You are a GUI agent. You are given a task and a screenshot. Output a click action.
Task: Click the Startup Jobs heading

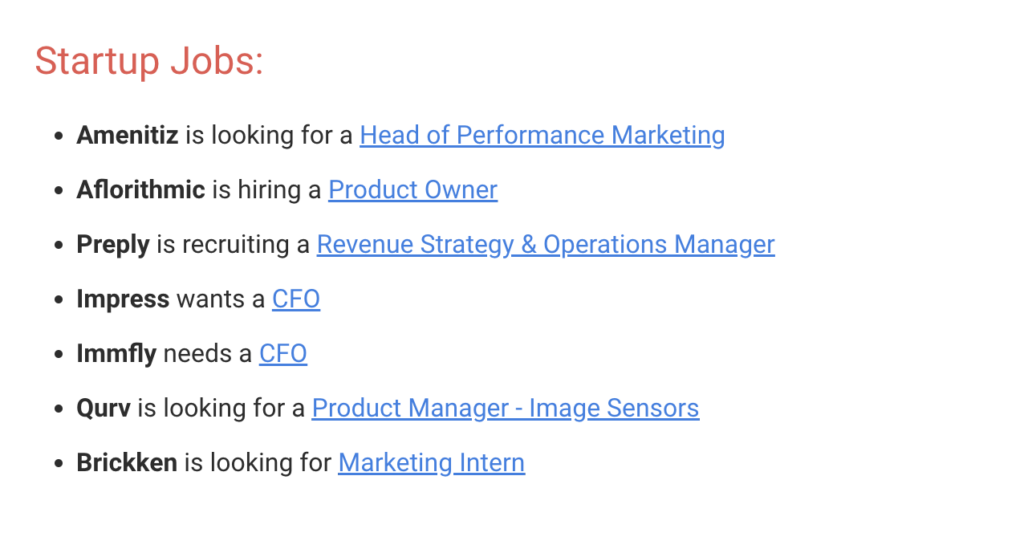coord(149,61)
